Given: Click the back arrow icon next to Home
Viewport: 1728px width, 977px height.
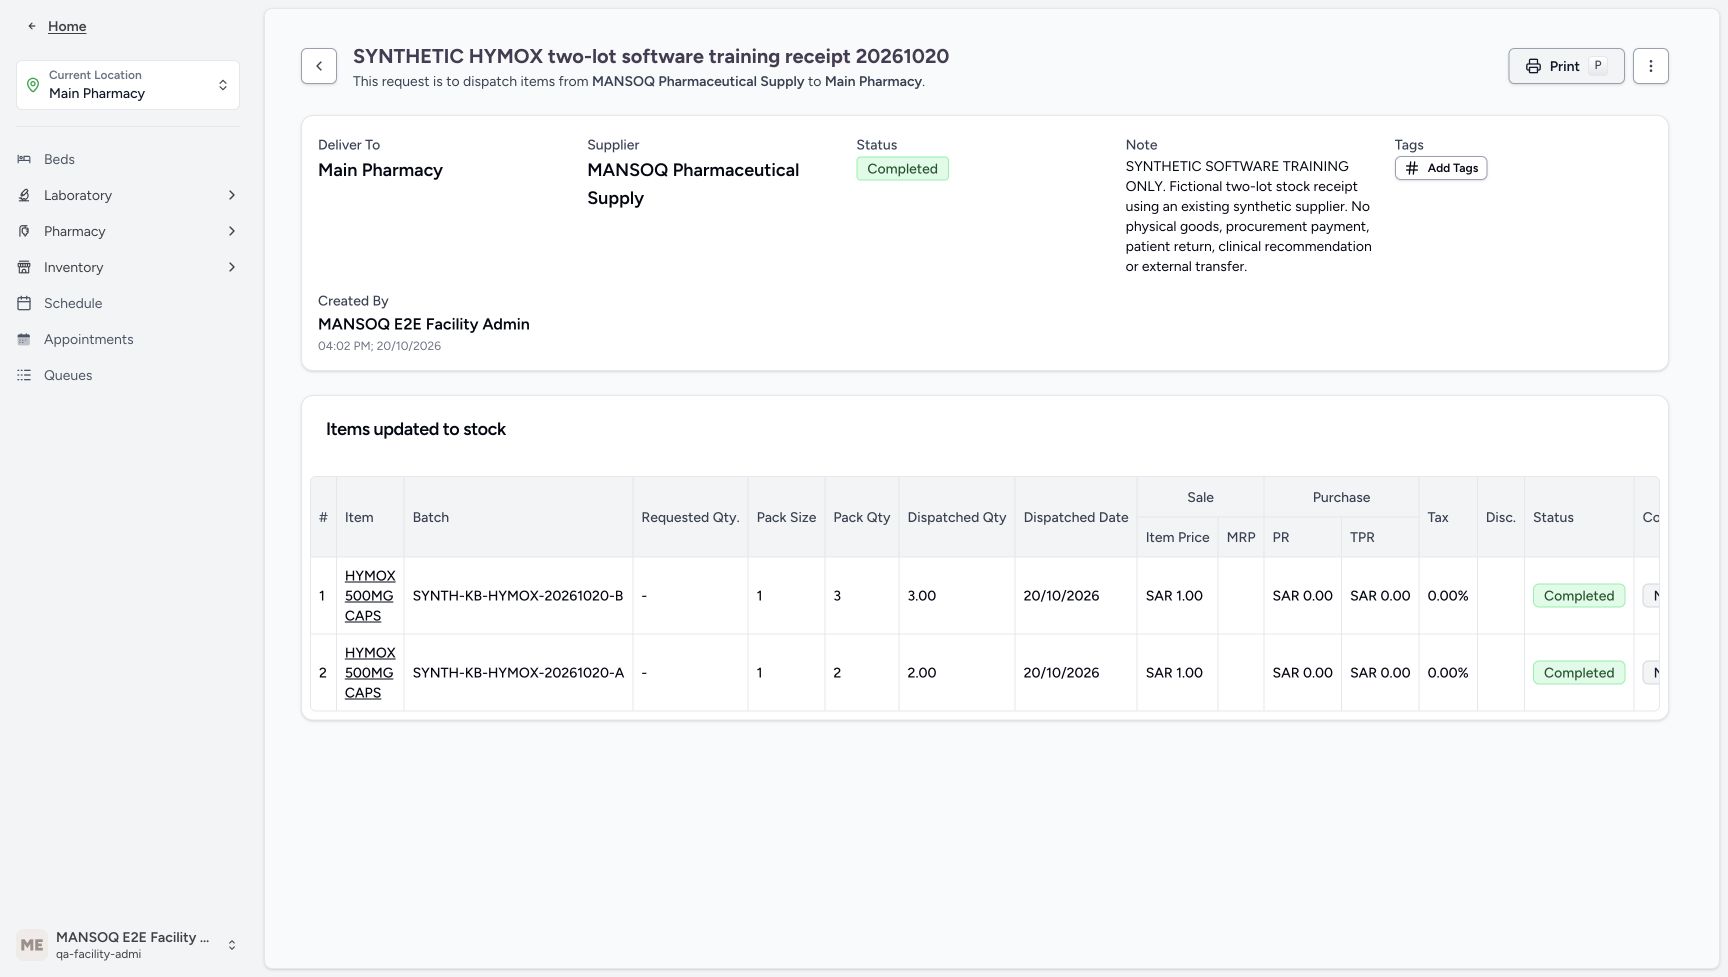Looking at the screenshot, I should pyautogui.click(x=32, y=26).
